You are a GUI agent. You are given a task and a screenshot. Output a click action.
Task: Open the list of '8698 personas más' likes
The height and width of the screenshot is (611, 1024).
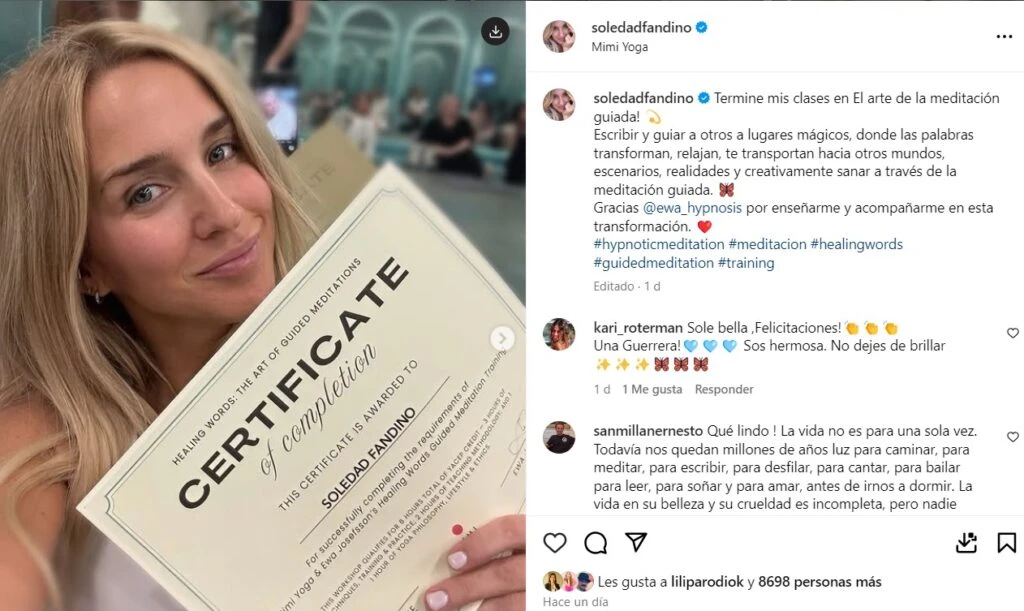tap(820, 582)
